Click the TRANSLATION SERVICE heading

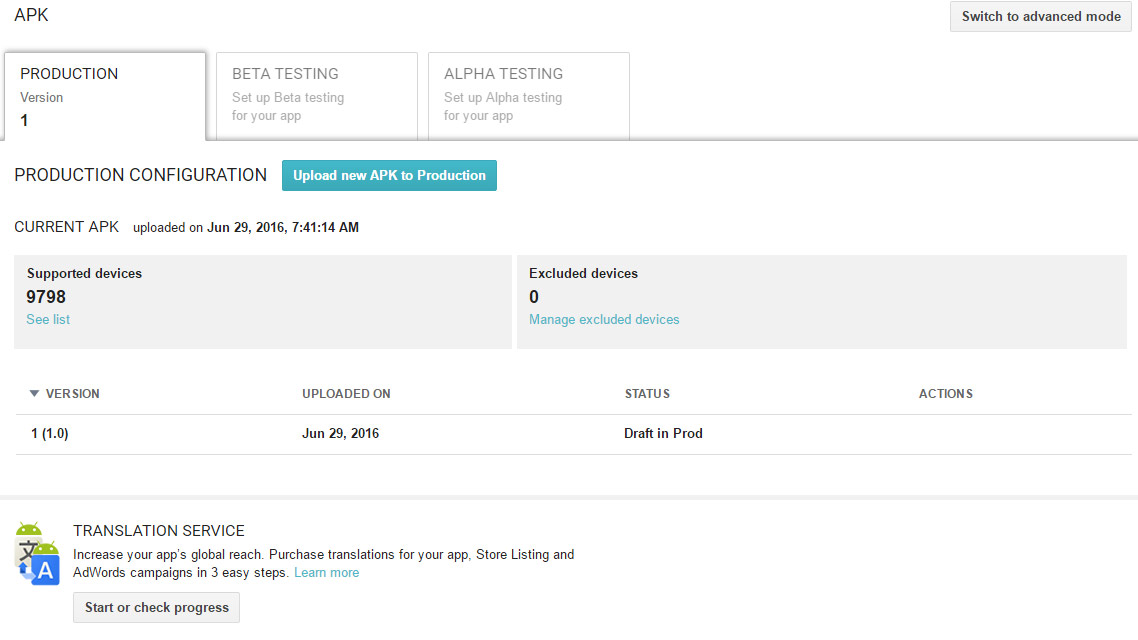(x=159, y=531)
